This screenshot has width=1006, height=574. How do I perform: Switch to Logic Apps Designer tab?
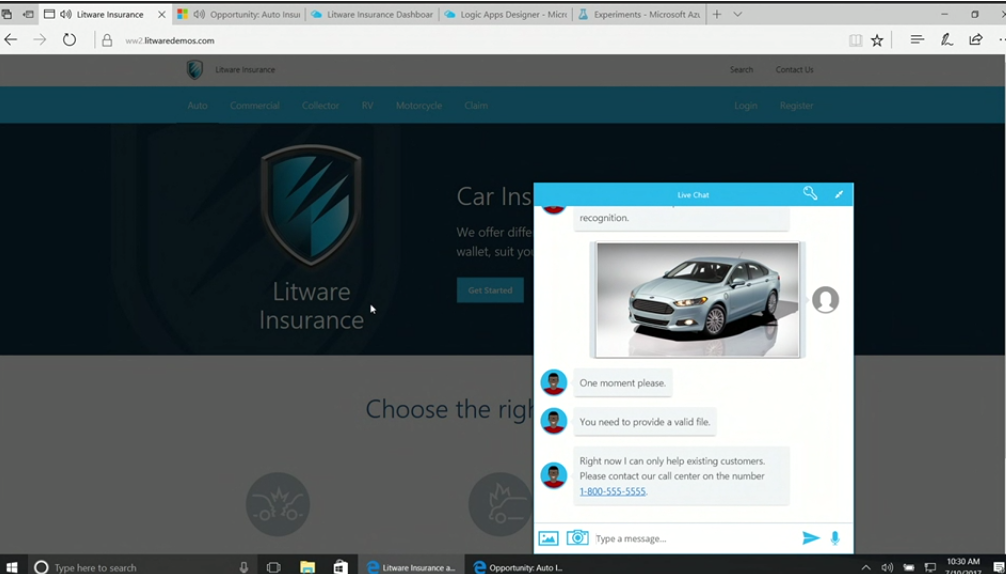click(x=504, y=14)
